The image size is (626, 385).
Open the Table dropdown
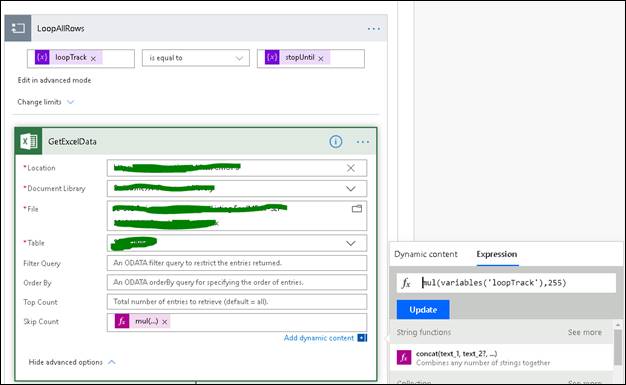351,243
